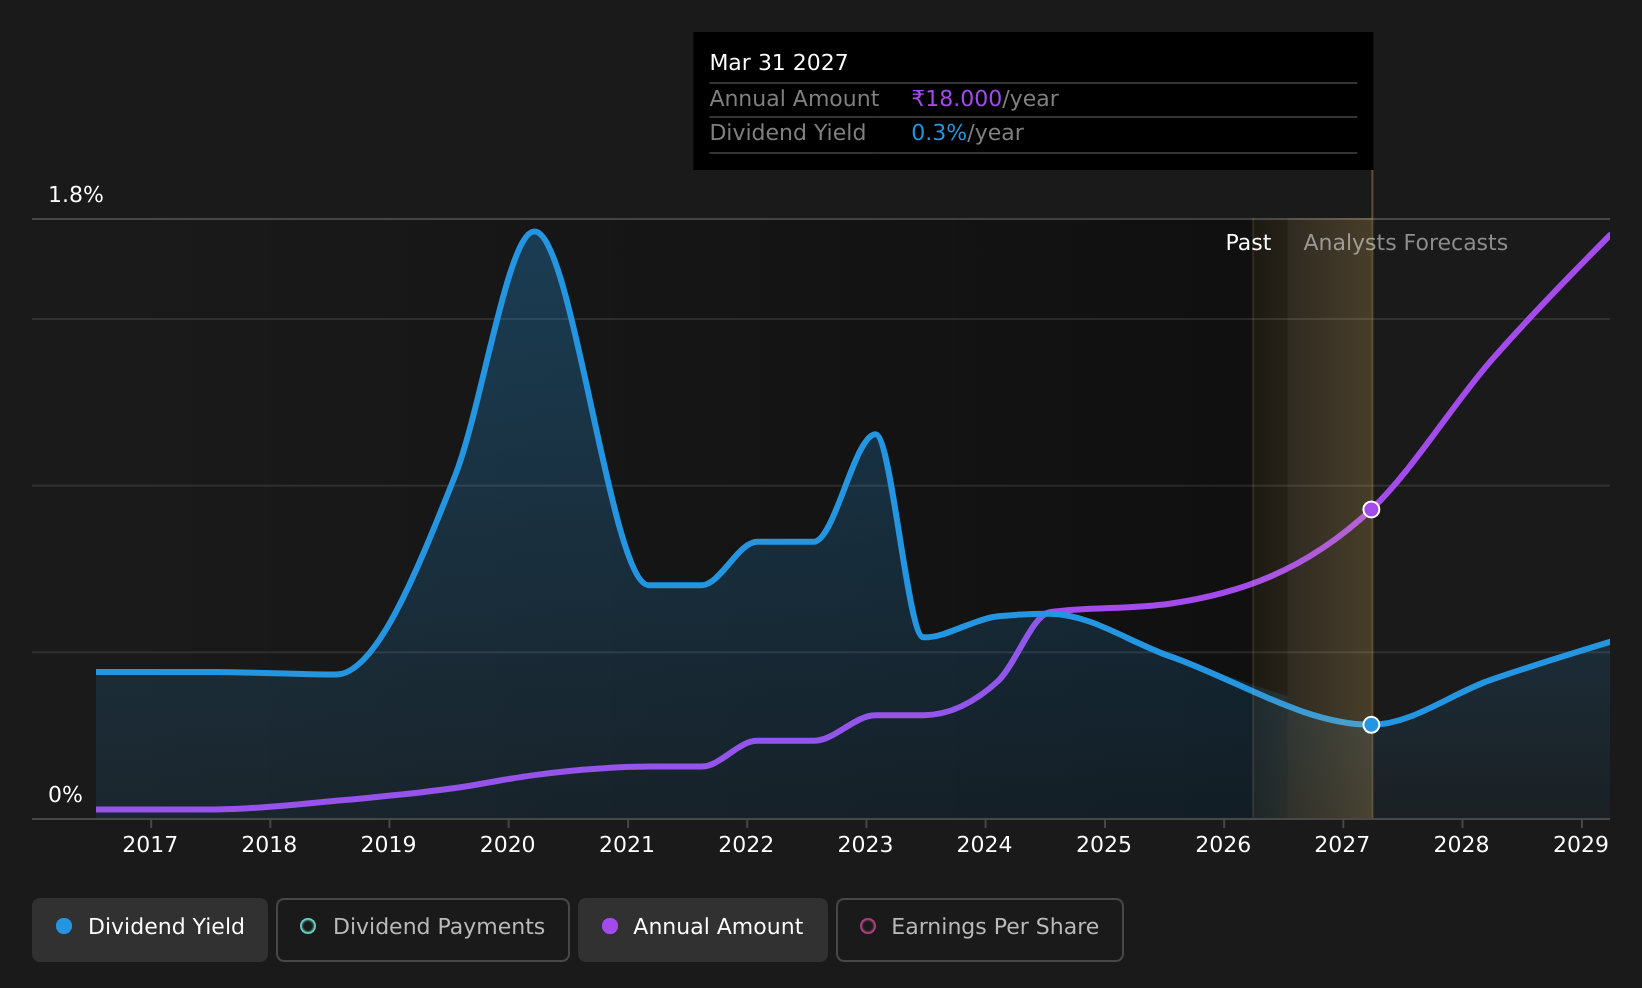This screenshot has height=988, width=1642.
Task: Click the Analysts Forecasts label
Action: [1405, 243]
